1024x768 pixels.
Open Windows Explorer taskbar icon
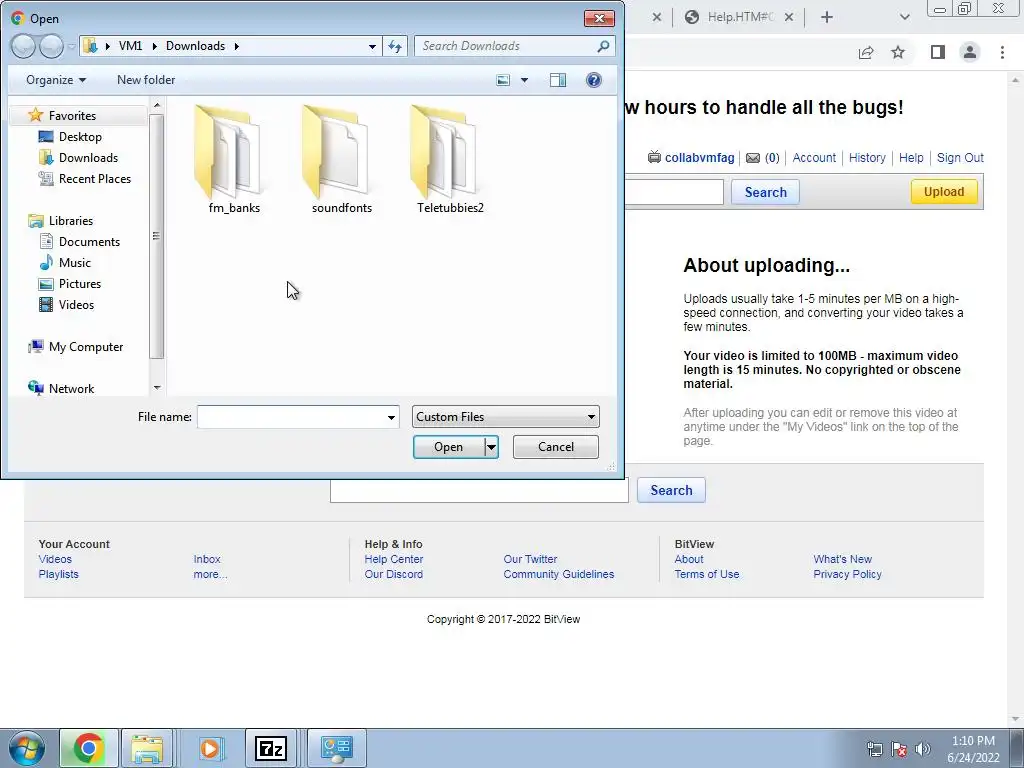point(147,748)
